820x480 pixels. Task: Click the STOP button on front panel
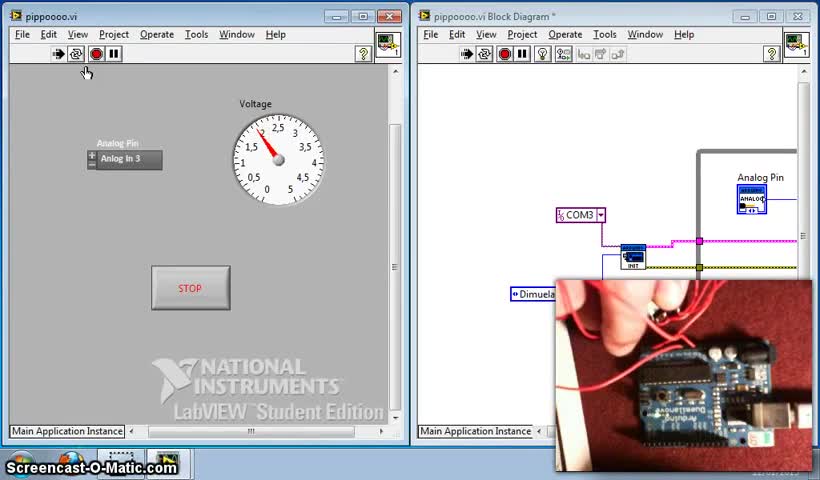click(190, 288)
